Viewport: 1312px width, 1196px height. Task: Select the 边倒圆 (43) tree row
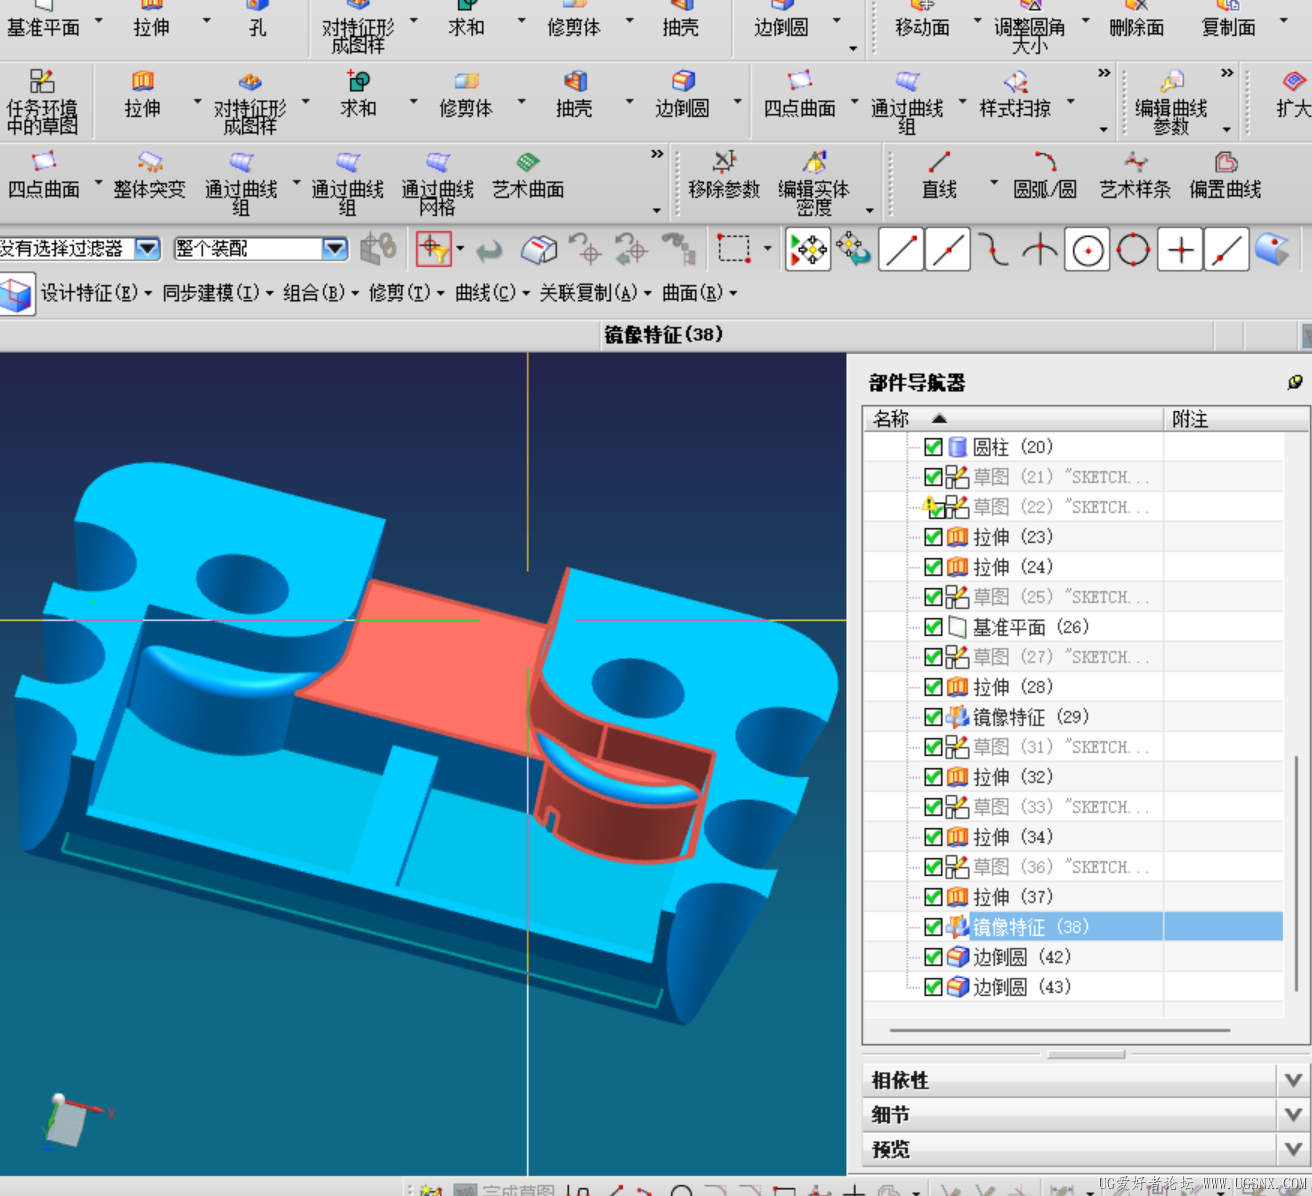tap(1073, 987)
